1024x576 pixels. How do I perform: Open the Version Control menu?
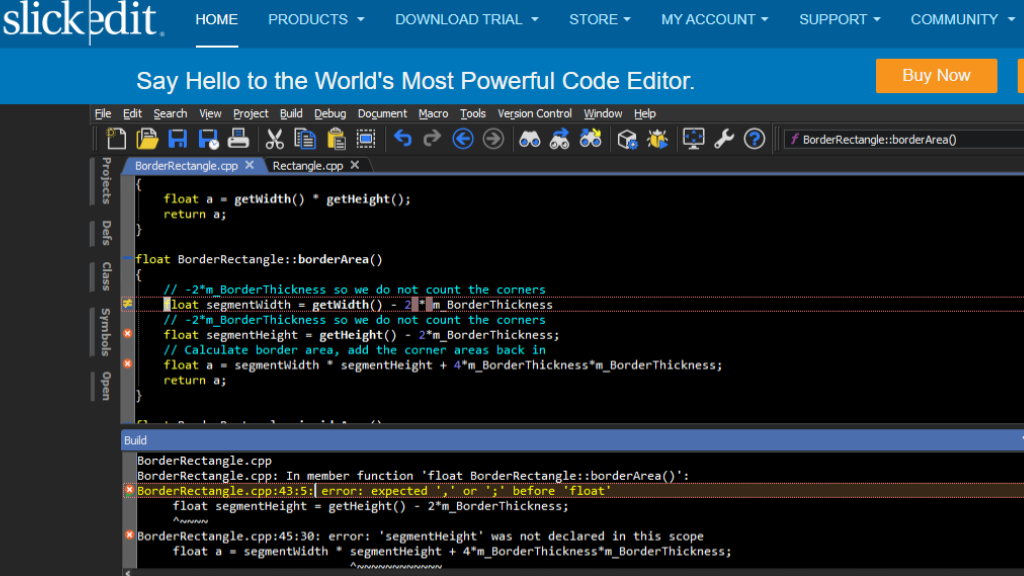tap(534, 114)
